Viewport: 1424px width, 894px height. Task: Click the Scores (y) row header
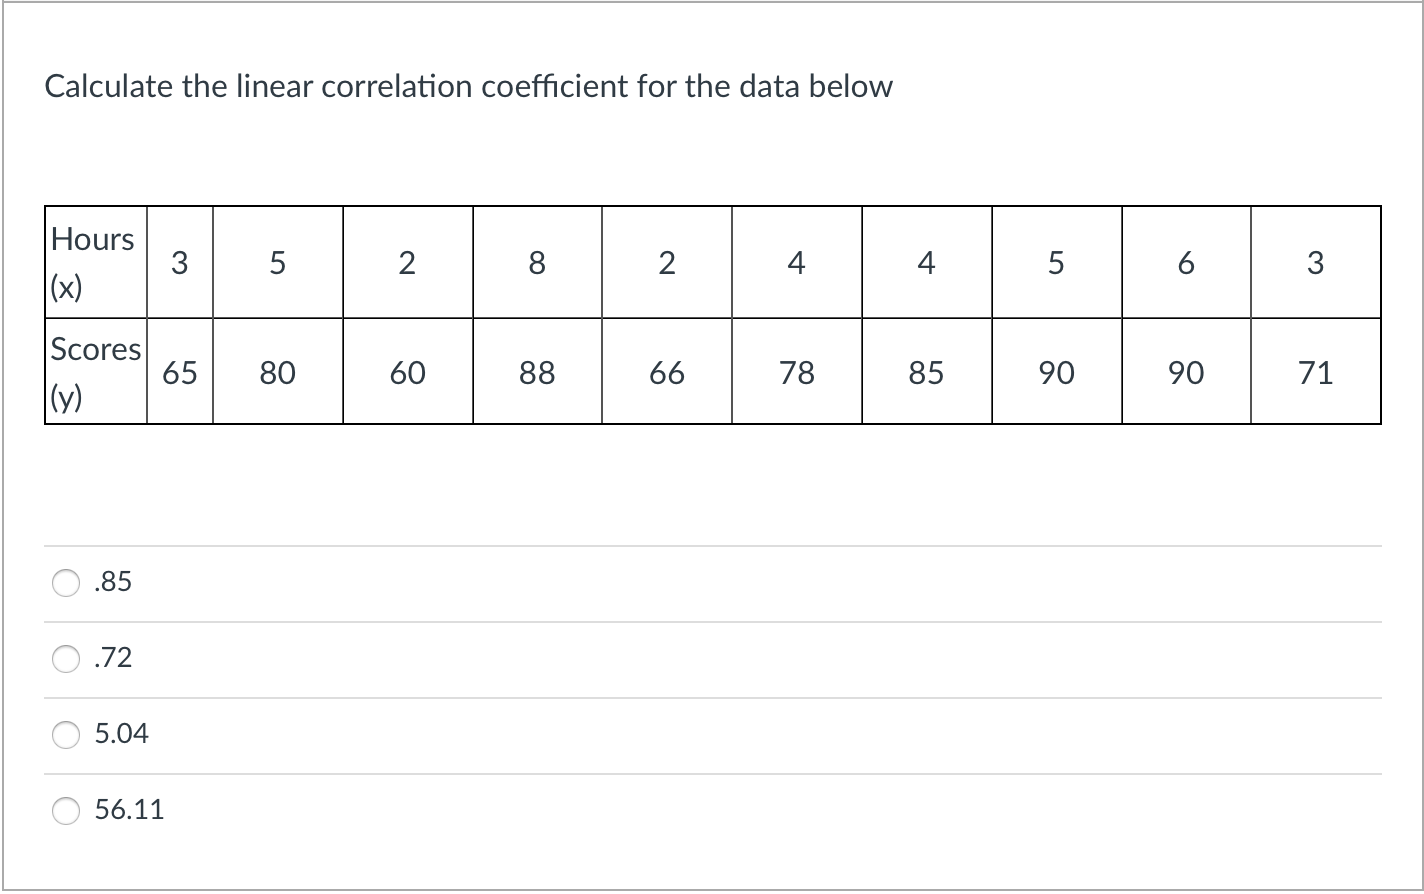pyautogui.click(x=93, y=371)
